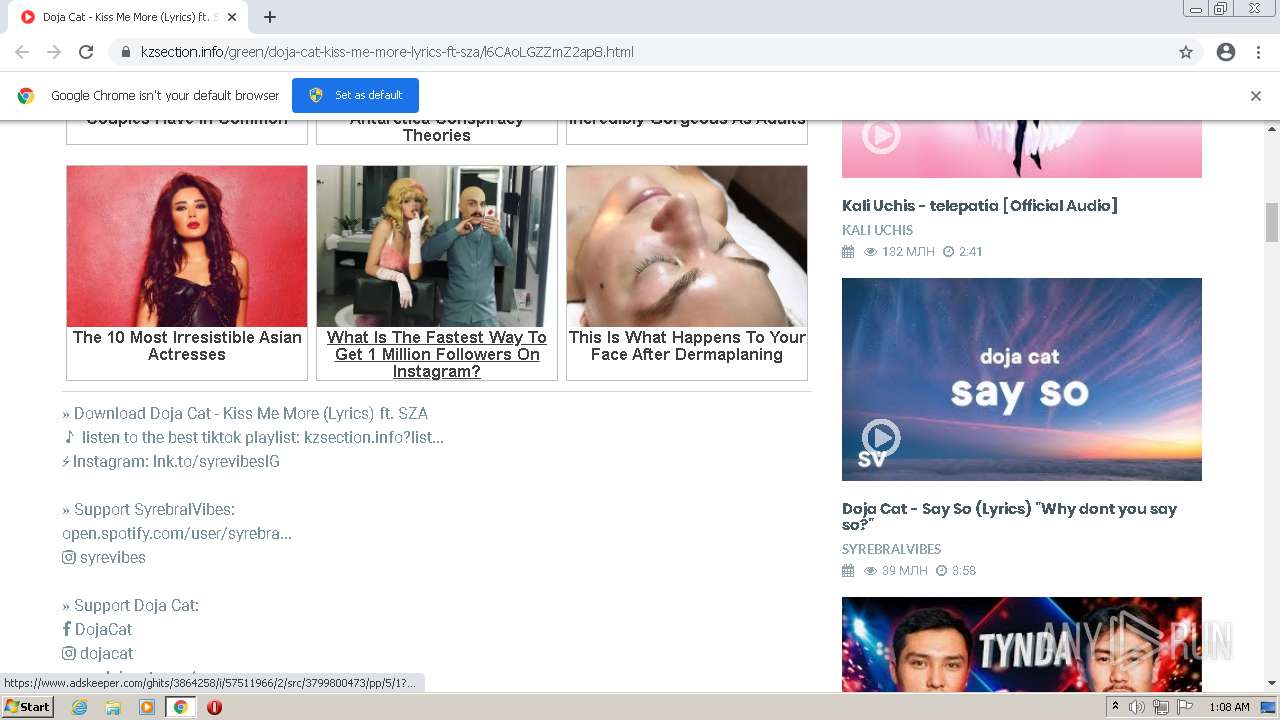Click the browser forward arrow

coord(54,52)
